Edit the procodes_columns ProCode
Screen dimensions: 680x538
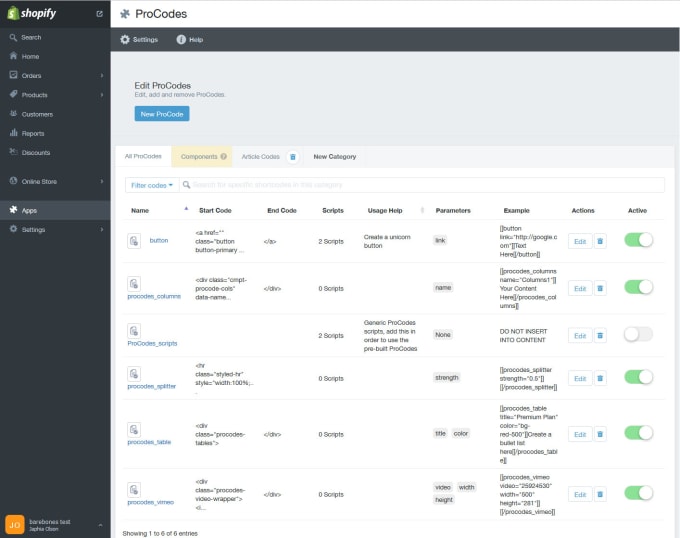pos(580,288)
